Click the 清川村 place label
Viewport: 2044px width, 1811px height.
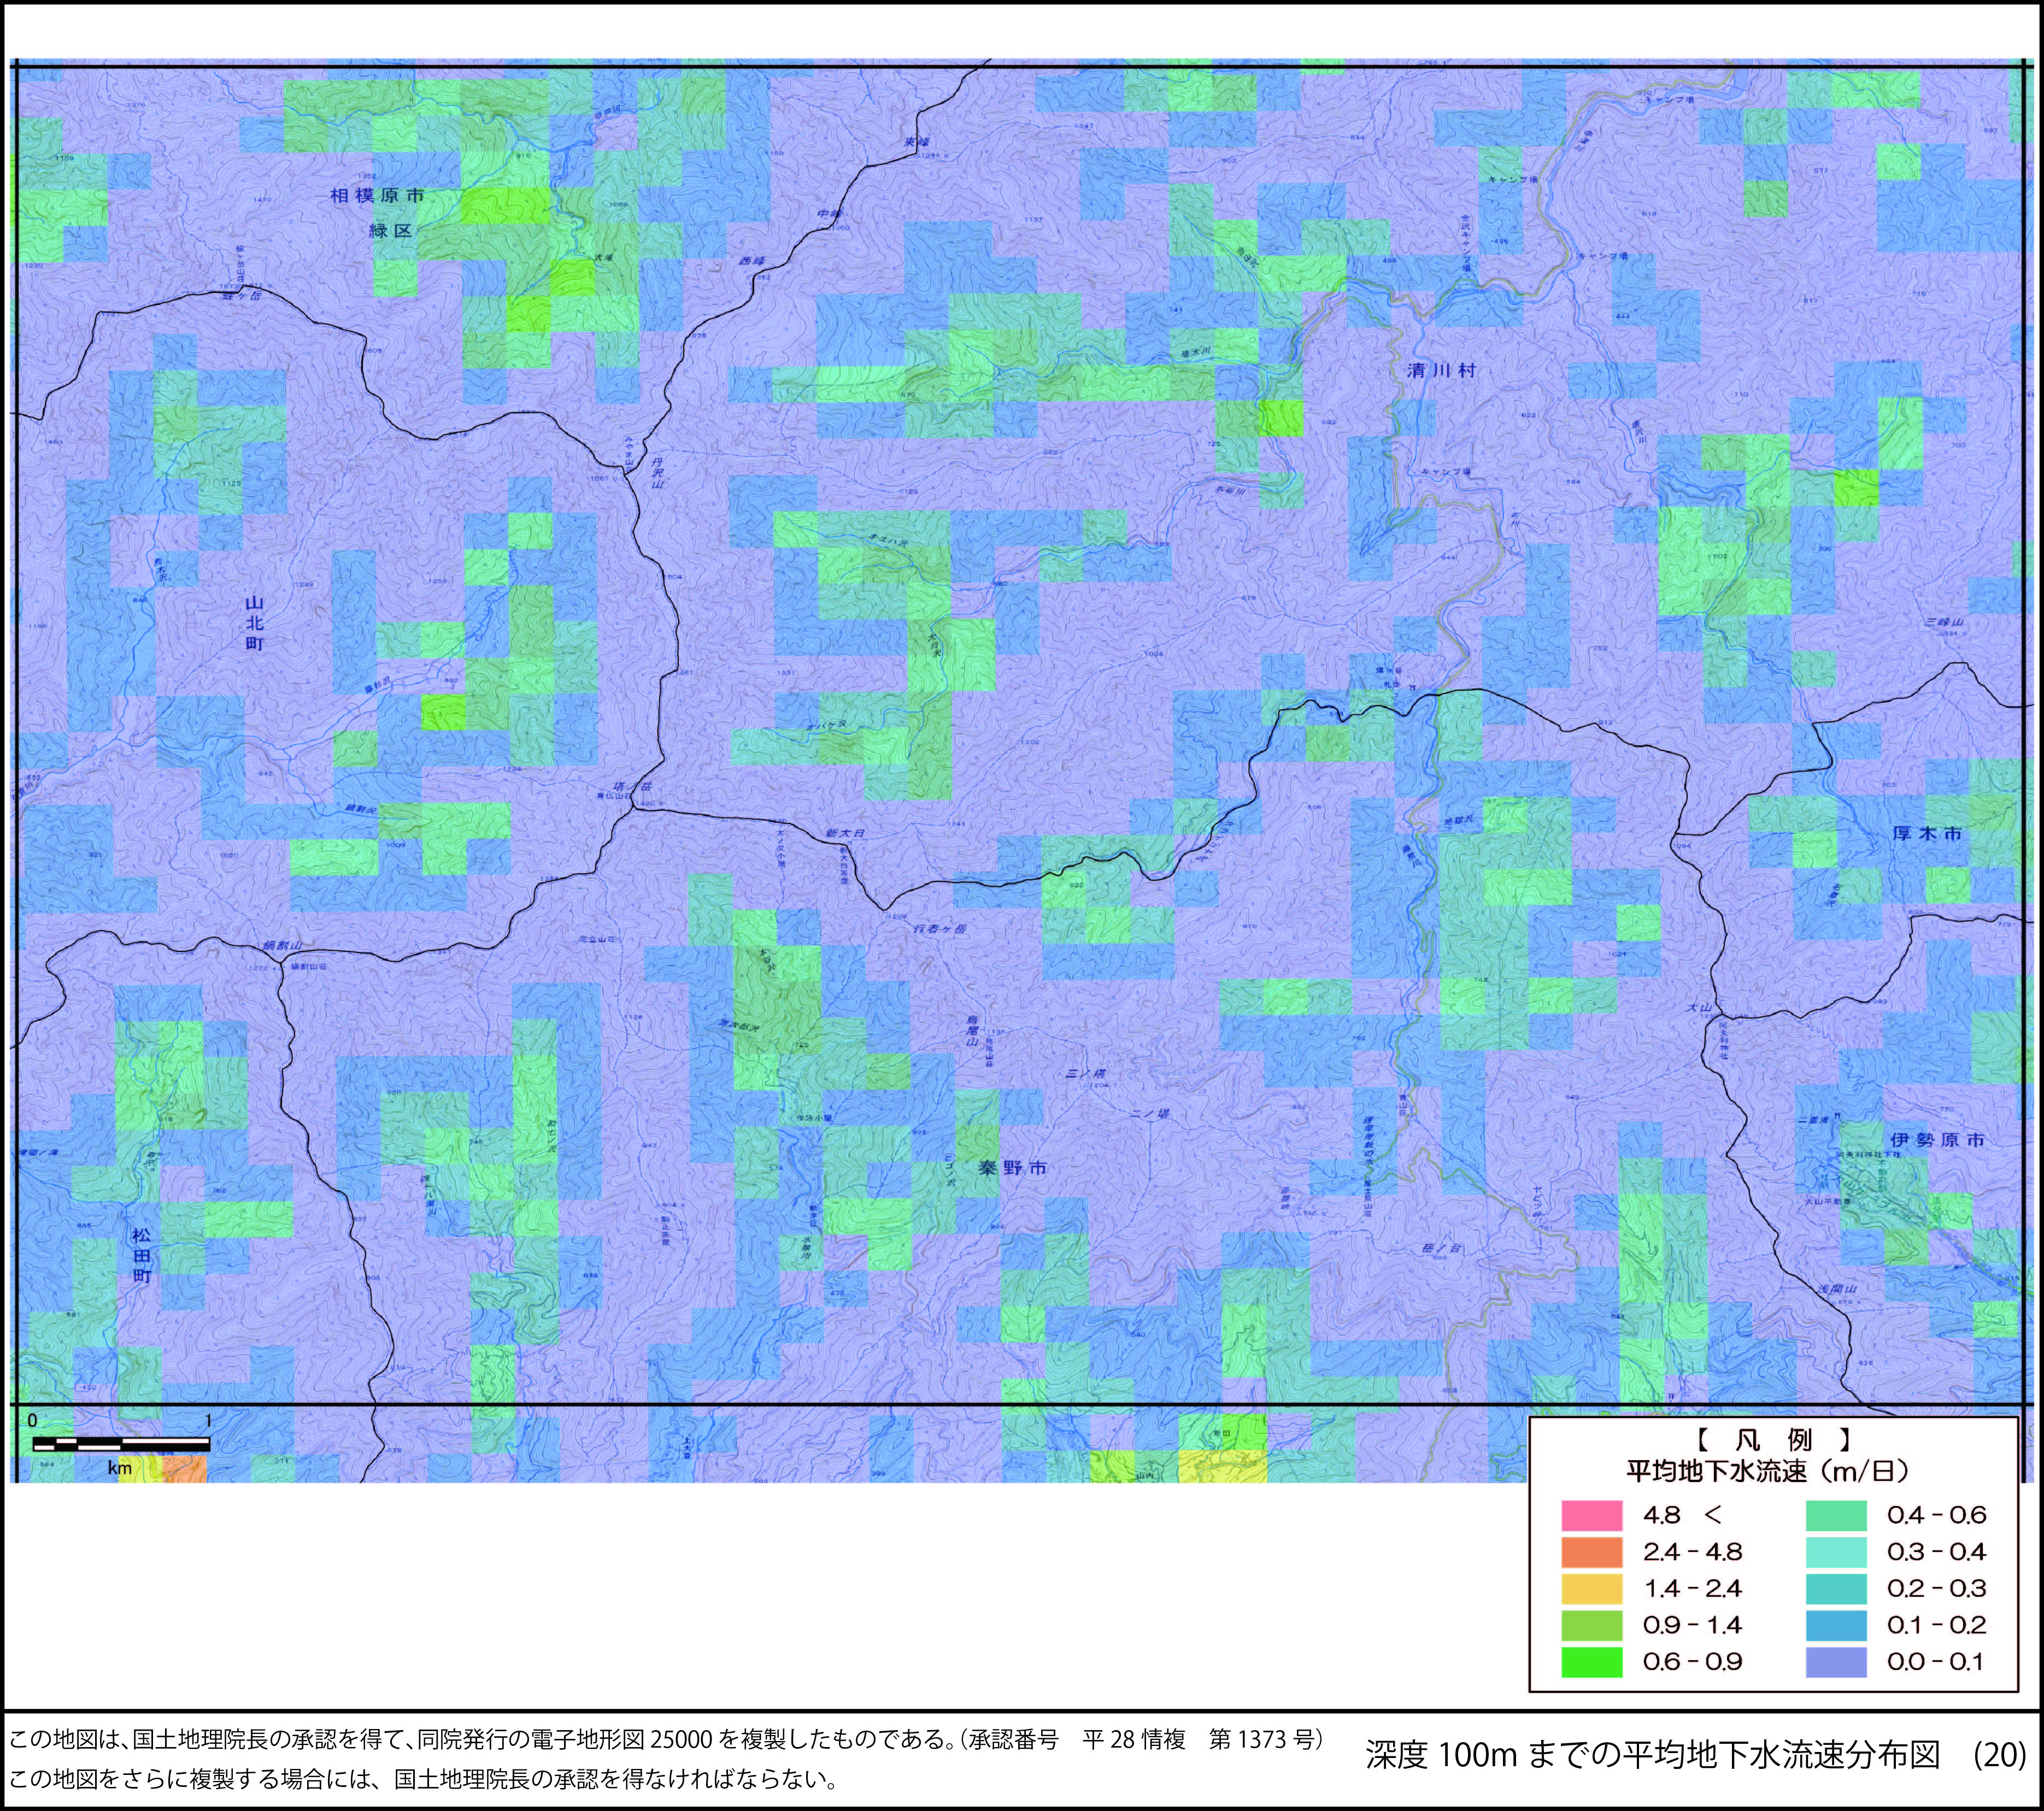pyautogui.click(x=1441, y=370)
